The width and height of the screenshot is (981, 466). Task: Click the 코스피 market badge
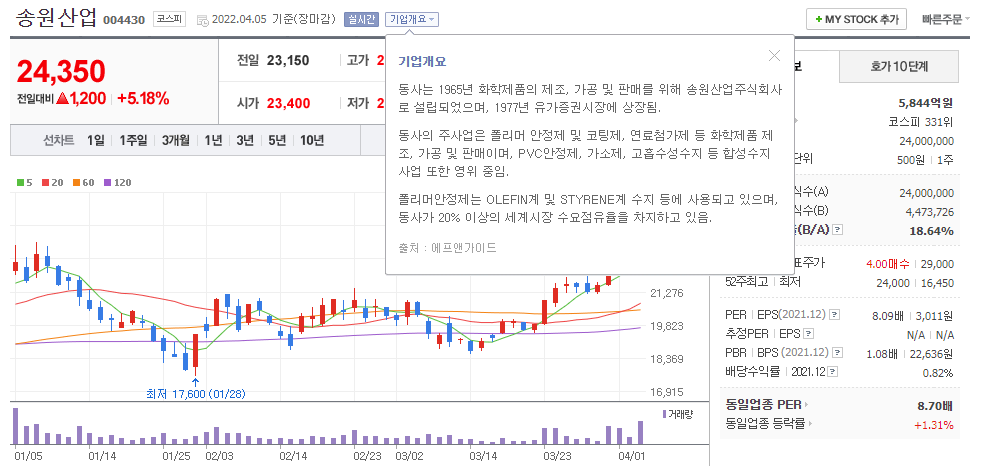coord(170,19)
